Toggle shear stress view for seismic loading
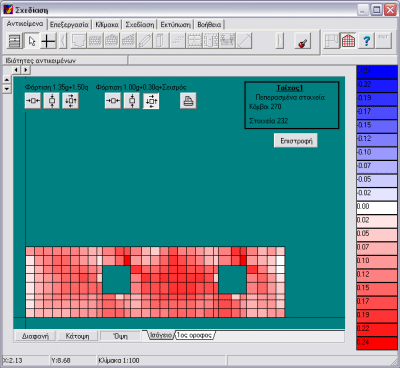This screenshot has height=368, width=400. point(151,101)
